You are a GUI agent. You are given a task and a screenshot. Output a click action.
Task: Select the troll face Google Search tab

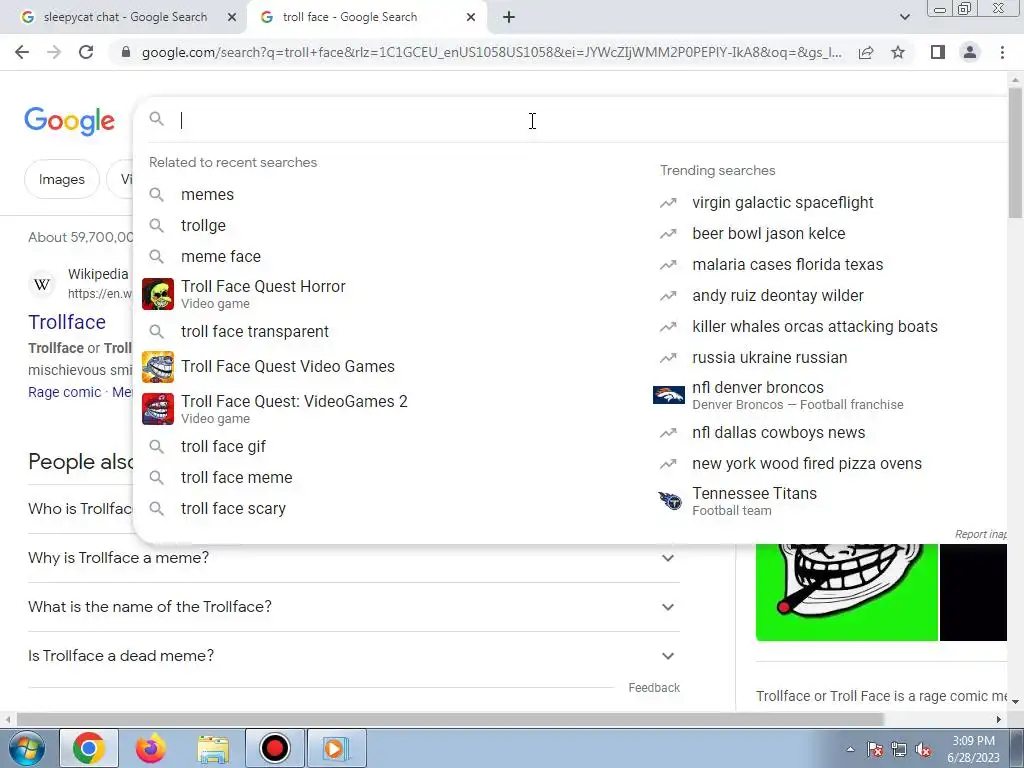[x=366, y=18]
